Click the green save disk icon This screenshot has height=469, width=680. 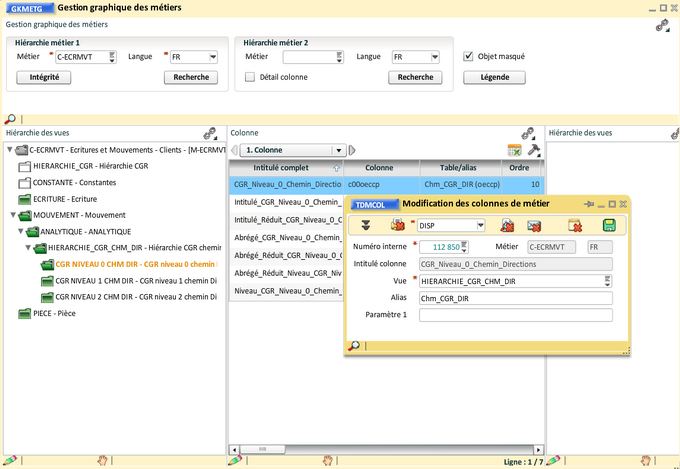609,225
